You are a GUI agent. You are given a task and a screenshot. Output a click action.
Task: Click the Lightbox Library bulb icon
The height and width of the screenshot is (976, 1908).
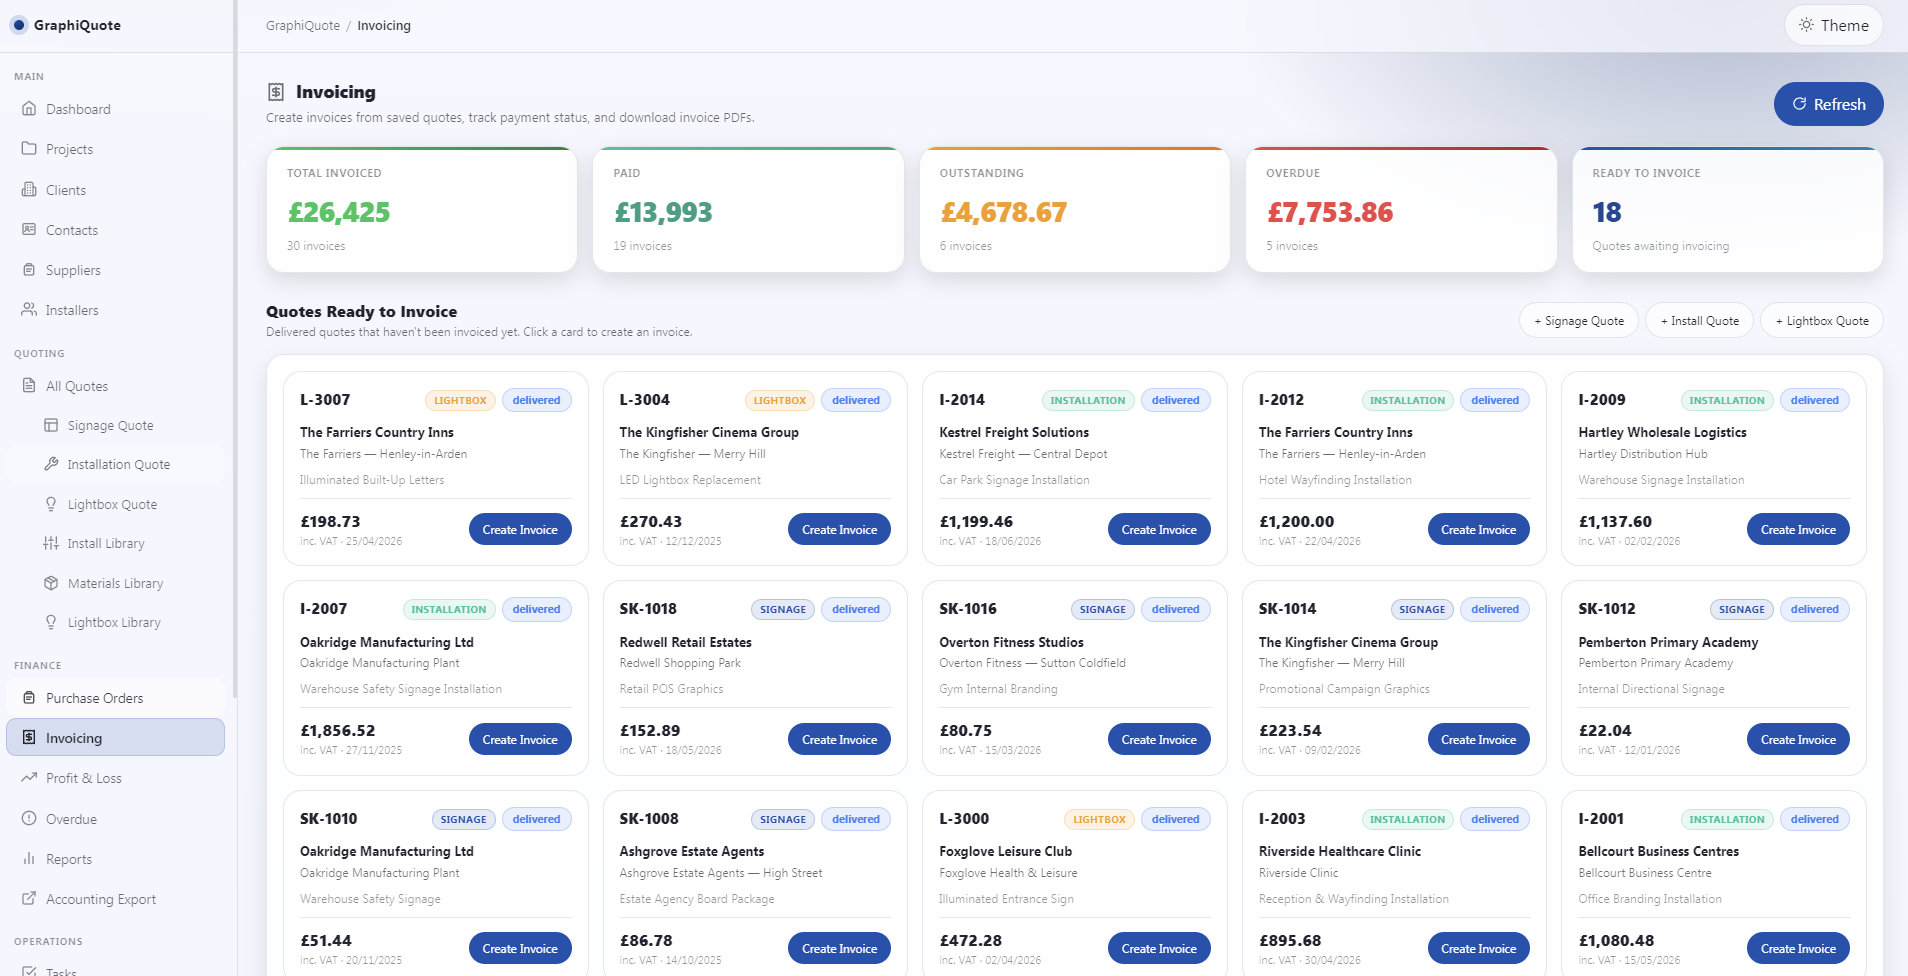click(x=51, y=622)
